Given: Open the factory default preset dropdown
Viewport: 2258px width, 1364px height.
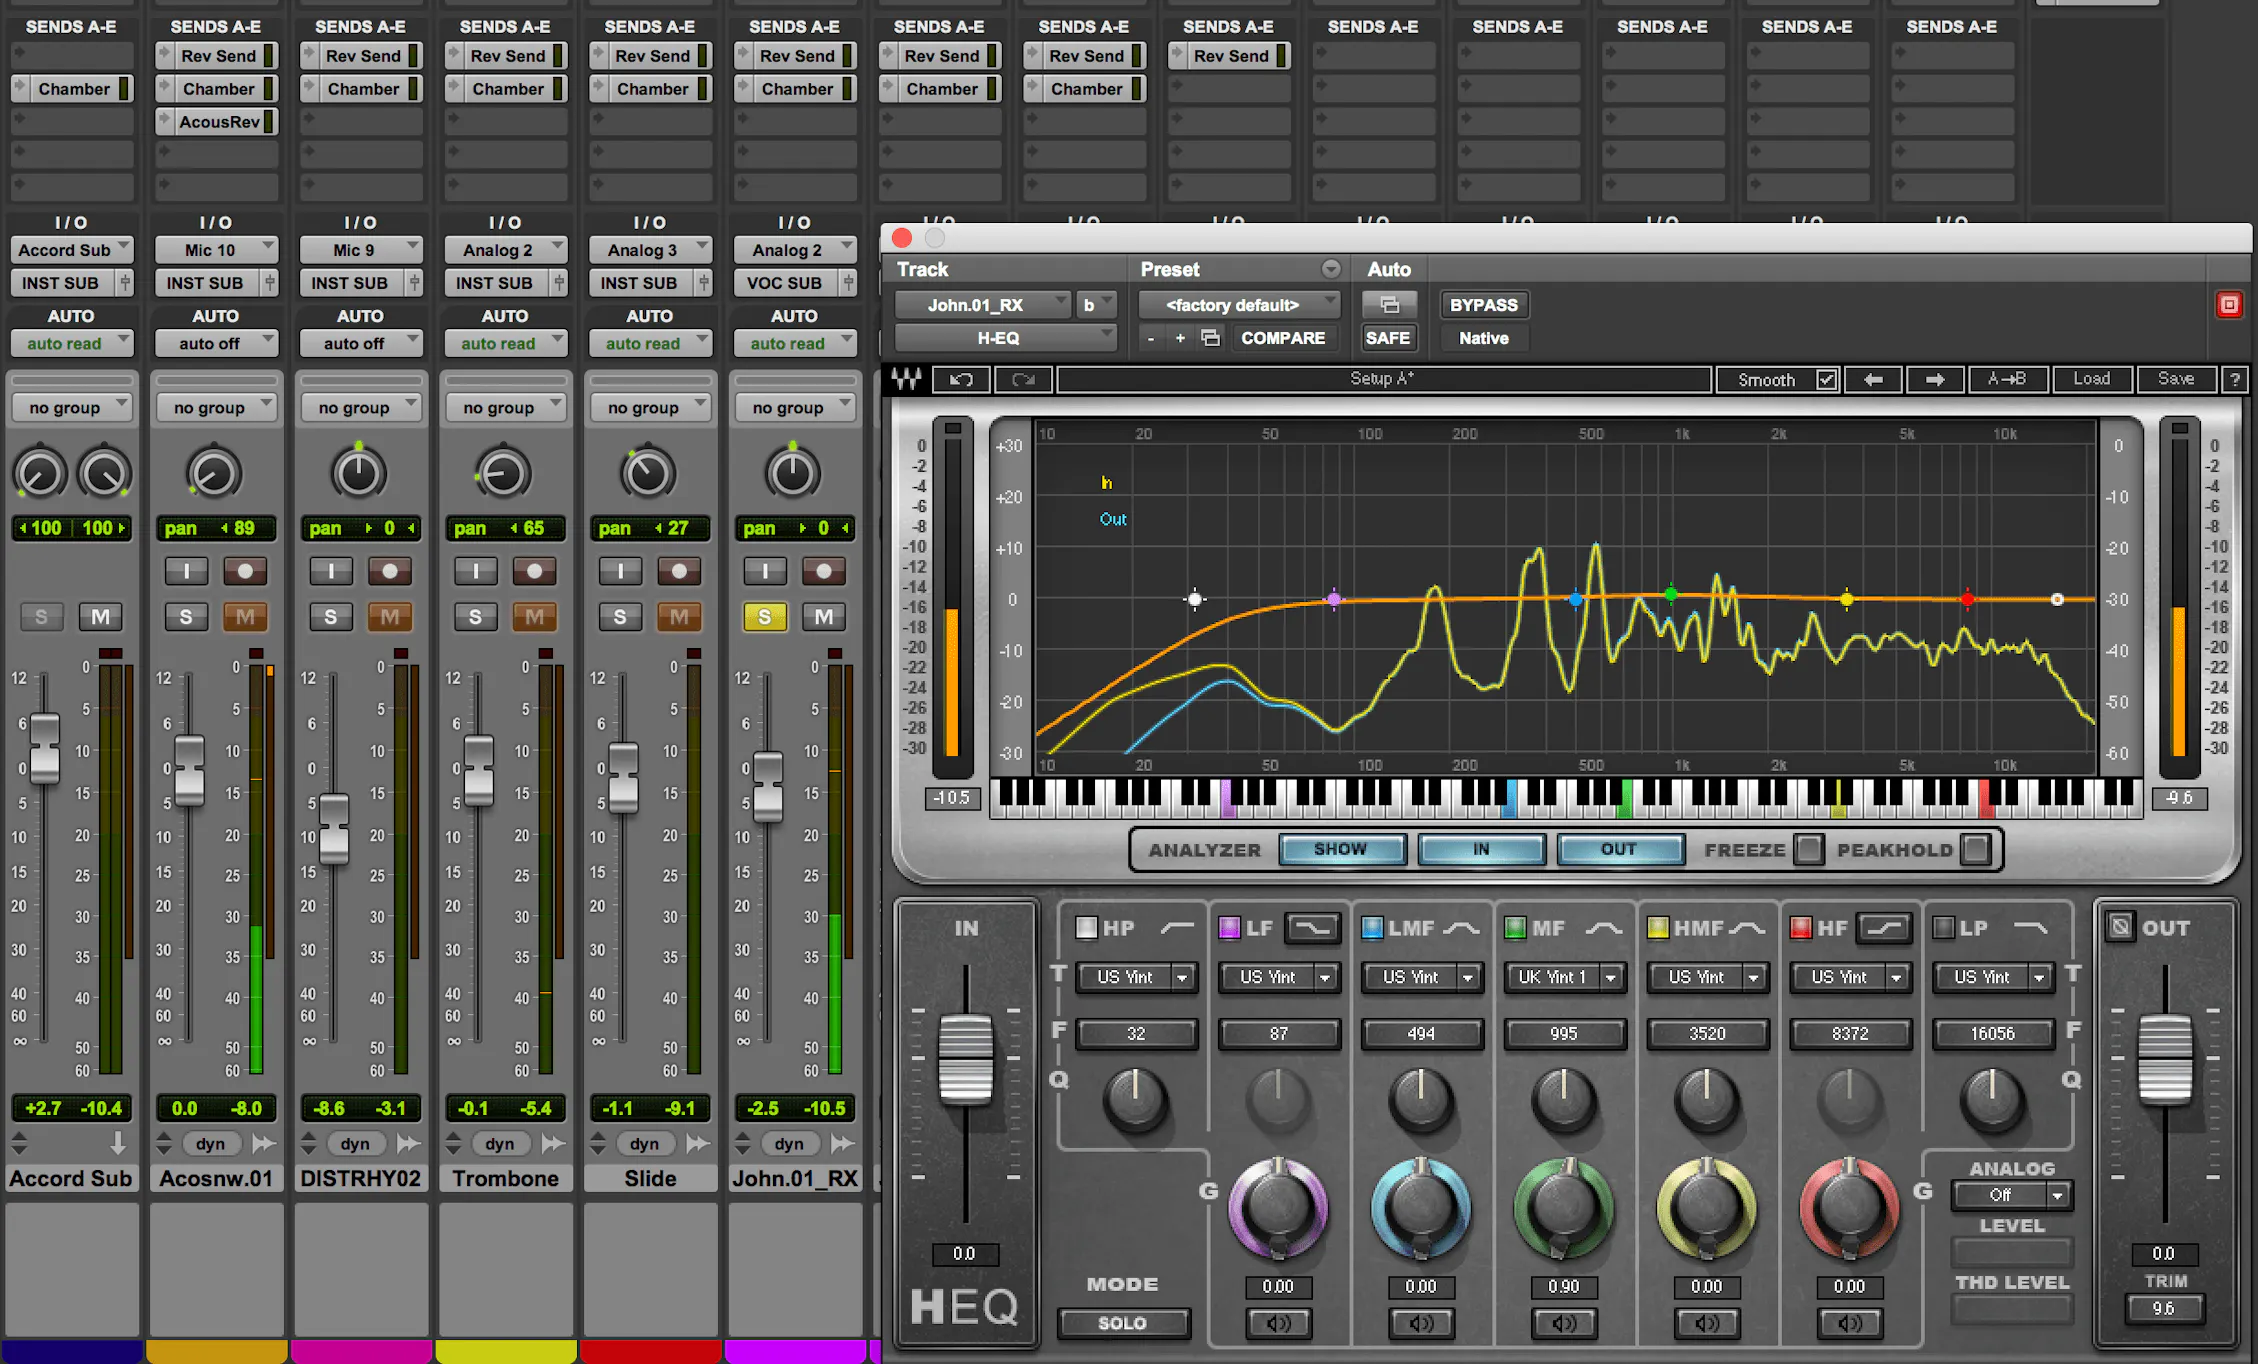Looking at the screenshot, I should pos(1238,305).
